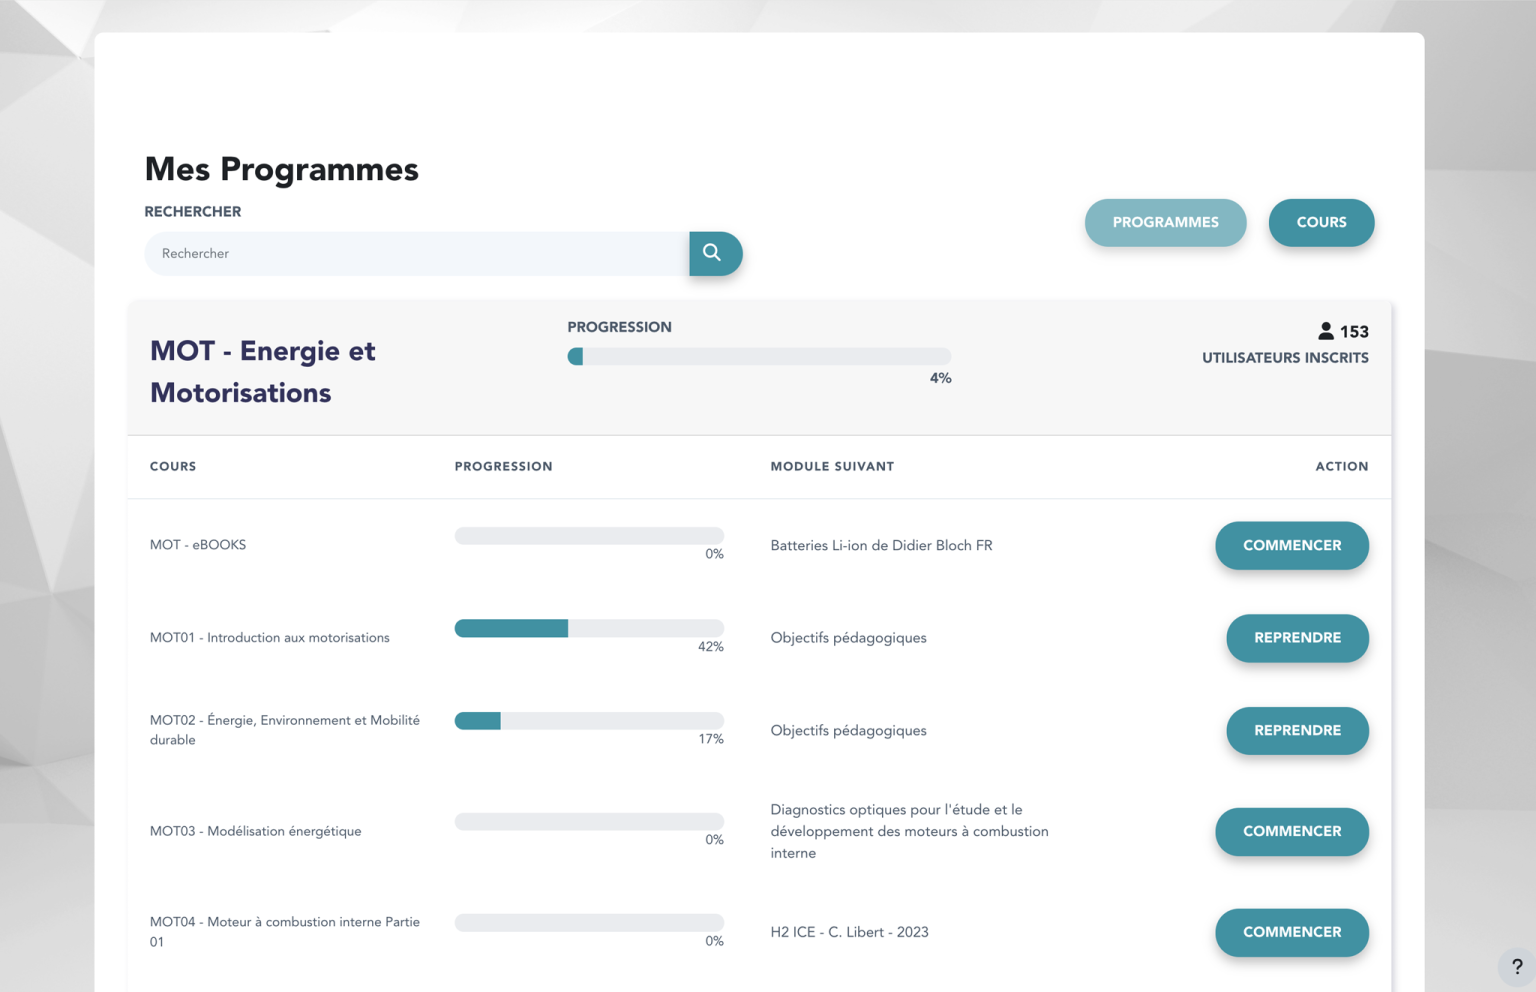Open module H2 ICE - C. Libert - 2023
Image resolution: width=1536 pixels, height=992 pixels.
[849, 931]
